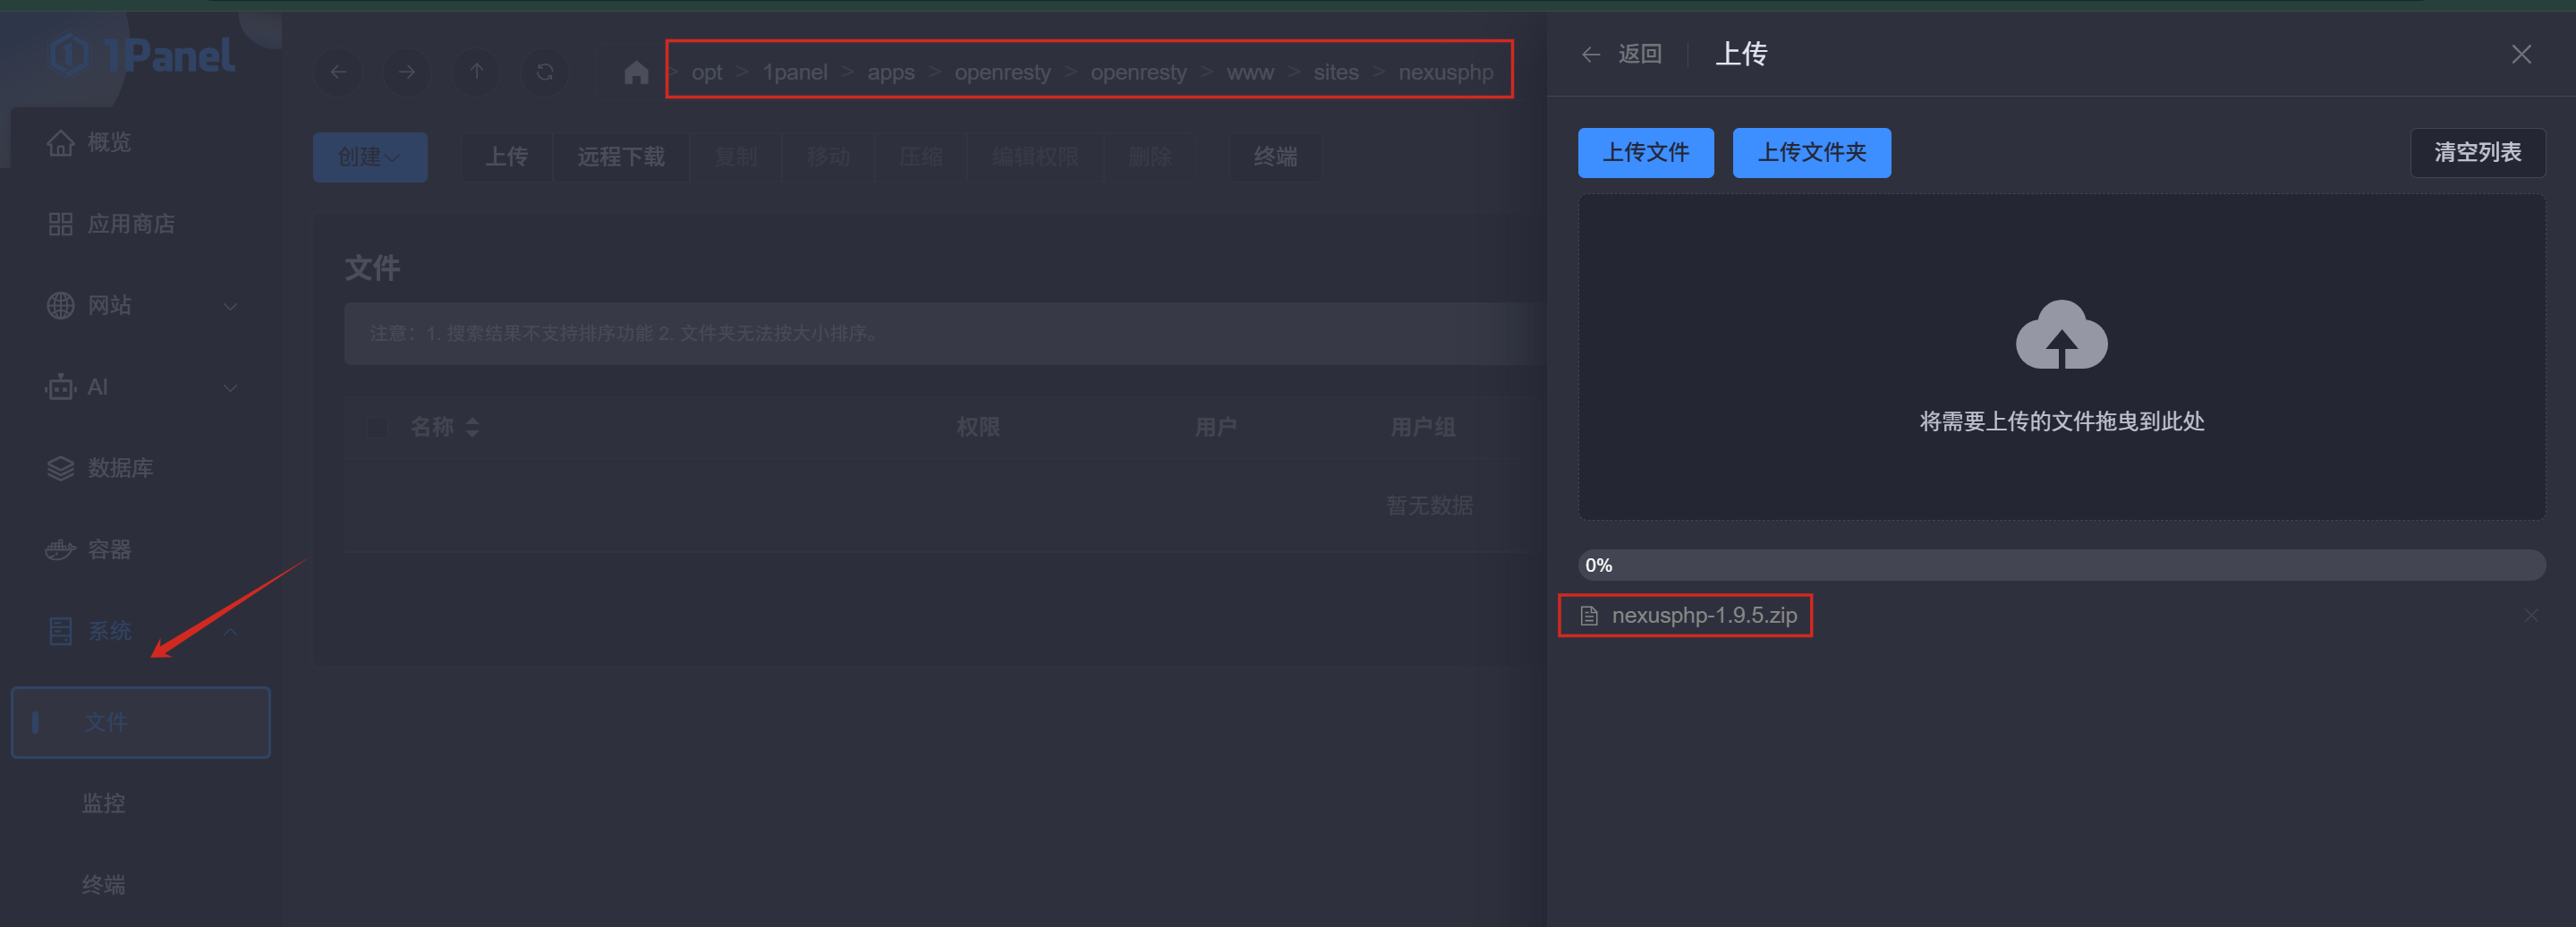
Task: Click the back navigation arrow icon
Action: pyautogui.click(x=339, y=72)
